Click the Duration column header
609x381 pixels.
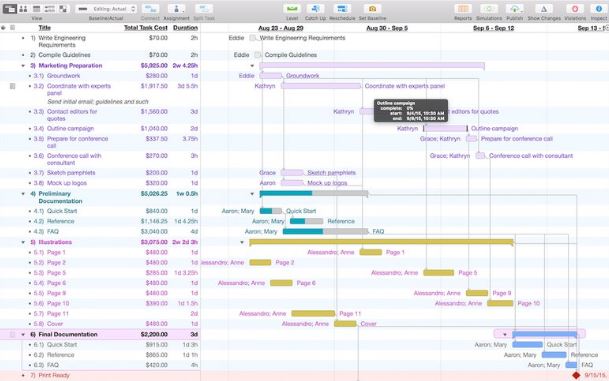185,28
